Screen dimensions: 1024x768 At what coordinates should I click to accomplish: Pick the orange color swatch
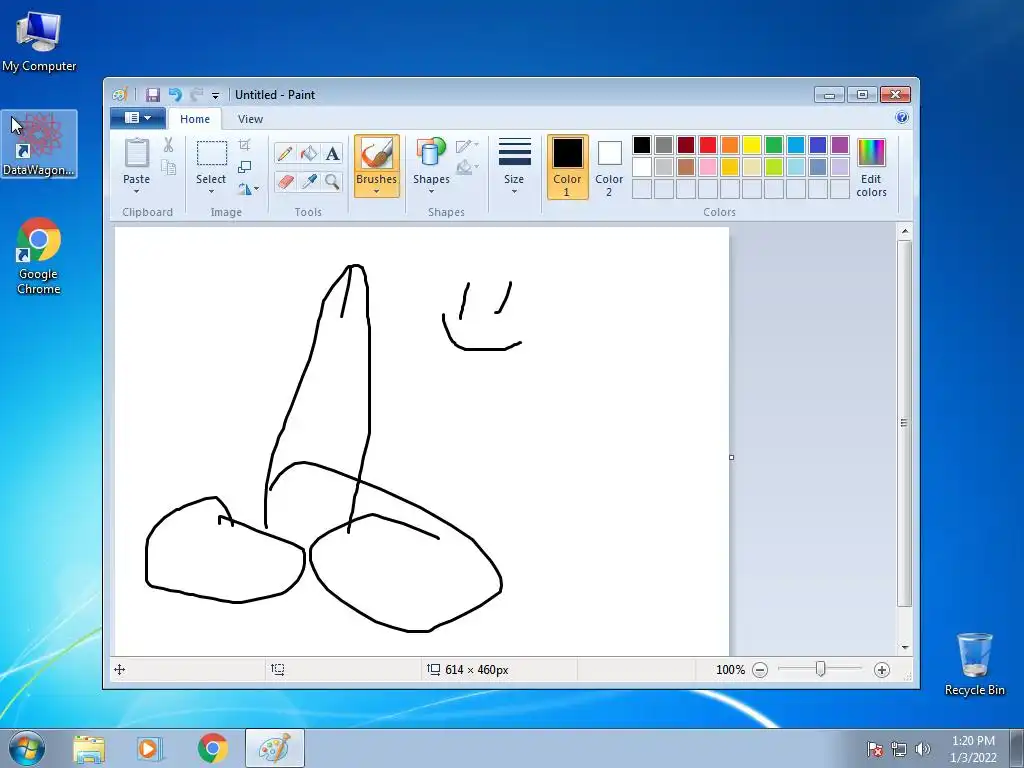coord(730,144)
